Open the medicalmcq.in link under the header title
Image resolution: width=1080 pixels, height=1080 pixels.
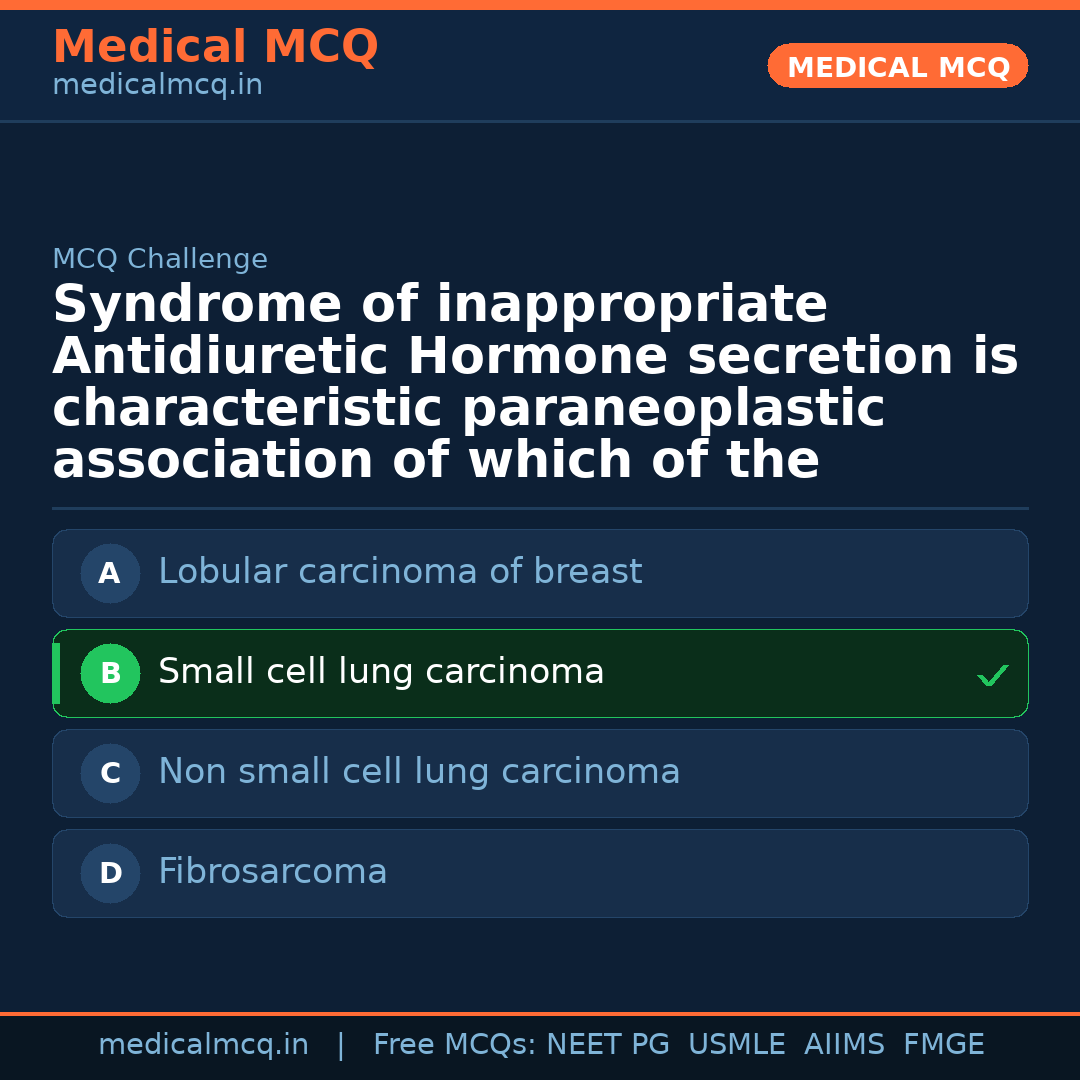click(157, 86)
